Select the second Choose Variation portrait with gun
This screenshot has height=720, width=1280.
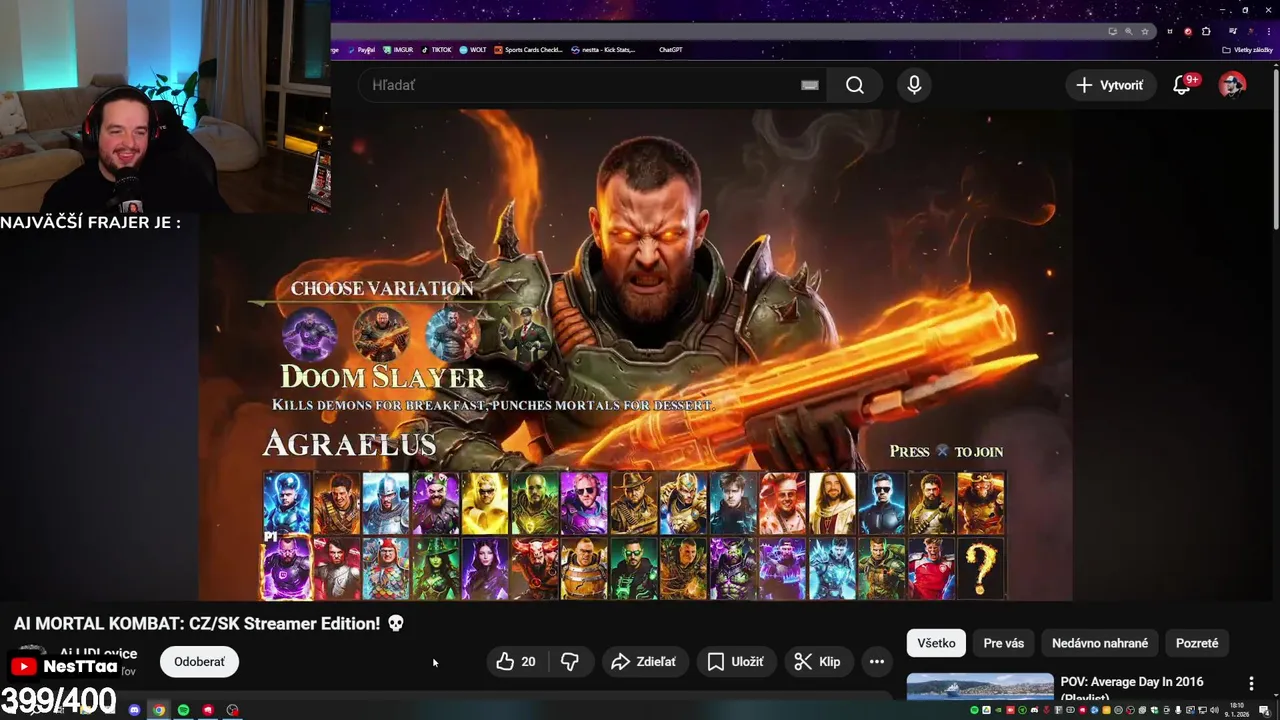(381, 334)
